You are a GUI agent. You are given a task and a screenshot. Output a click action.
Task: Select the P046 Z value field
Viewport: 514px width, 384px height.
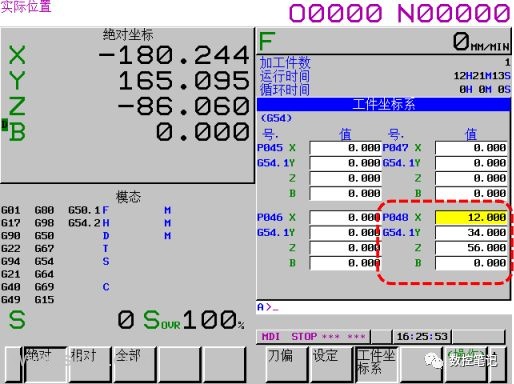[x=345, y=248]
